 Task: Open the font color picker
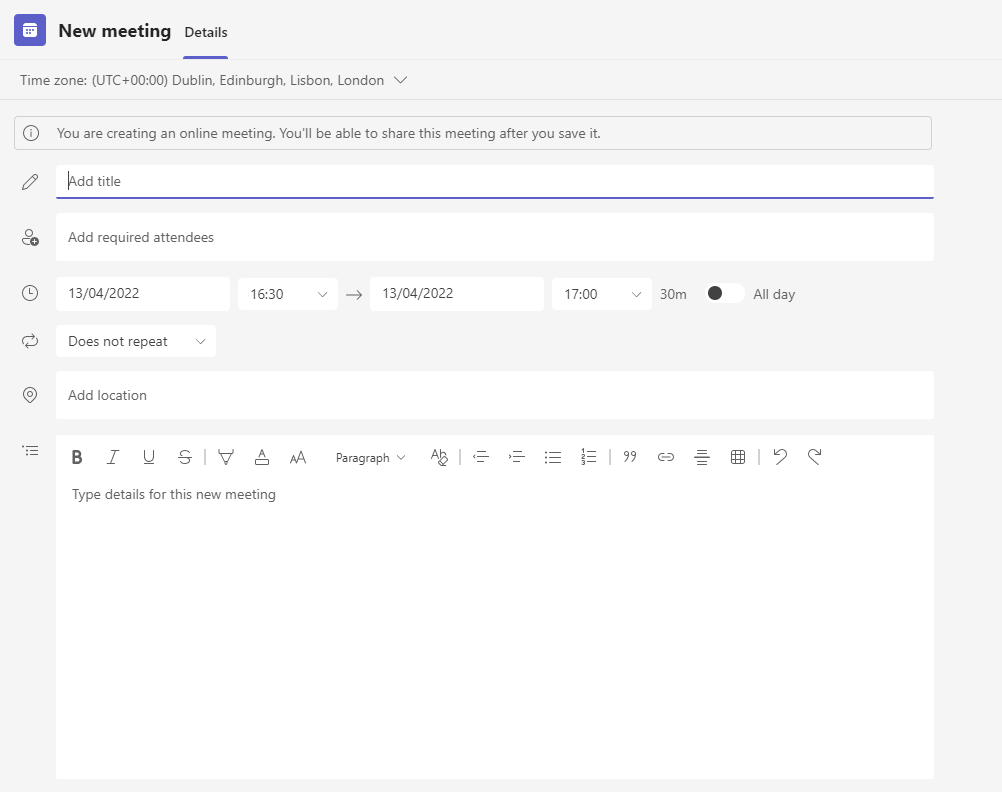tap(262, 457)
